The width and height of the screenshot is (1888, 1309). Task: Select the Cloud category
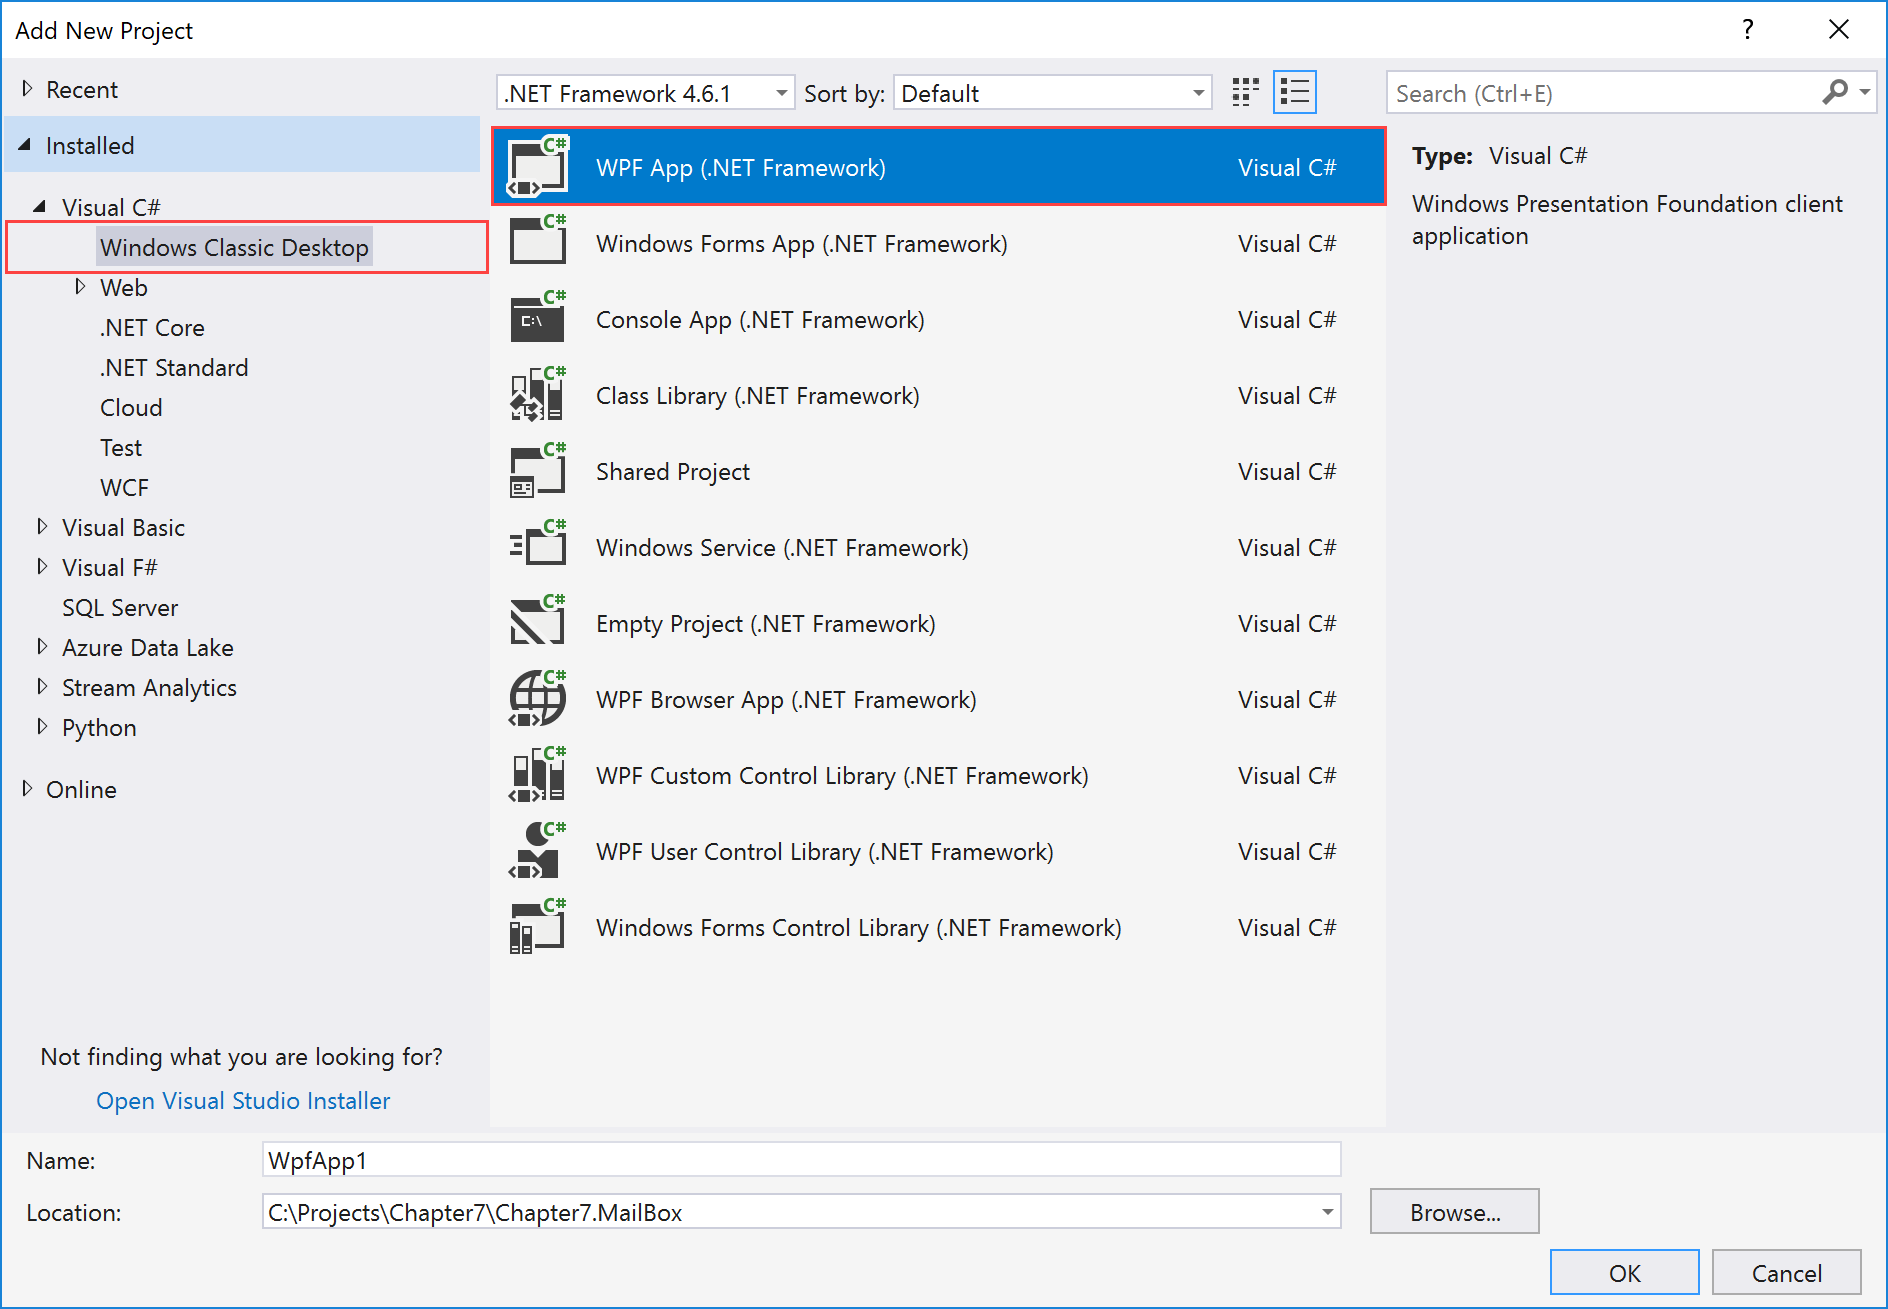point(131,407)
